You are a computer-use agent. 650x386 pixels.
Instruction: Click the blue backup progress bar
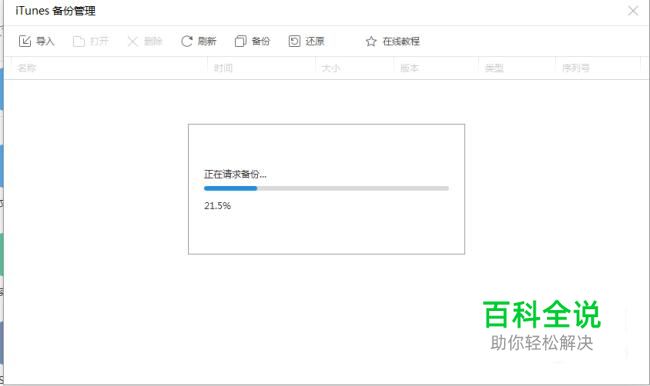326,188
